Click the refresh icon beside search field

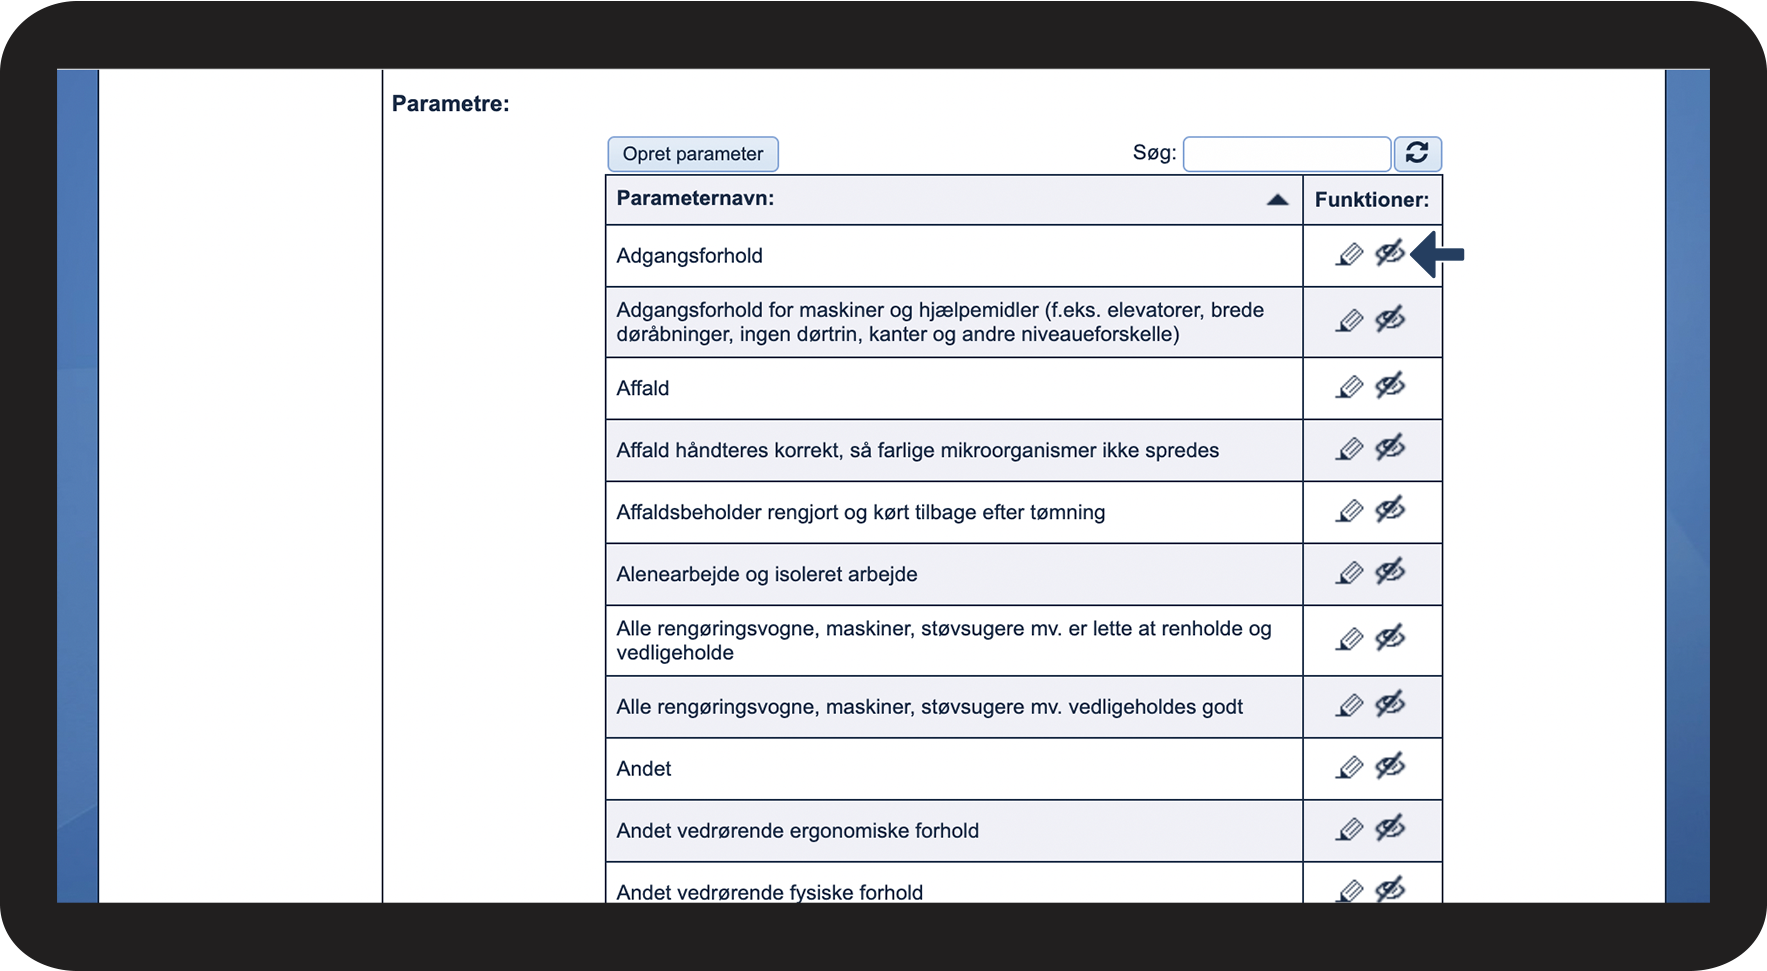pyautogui.click(x=1417, y=153)
